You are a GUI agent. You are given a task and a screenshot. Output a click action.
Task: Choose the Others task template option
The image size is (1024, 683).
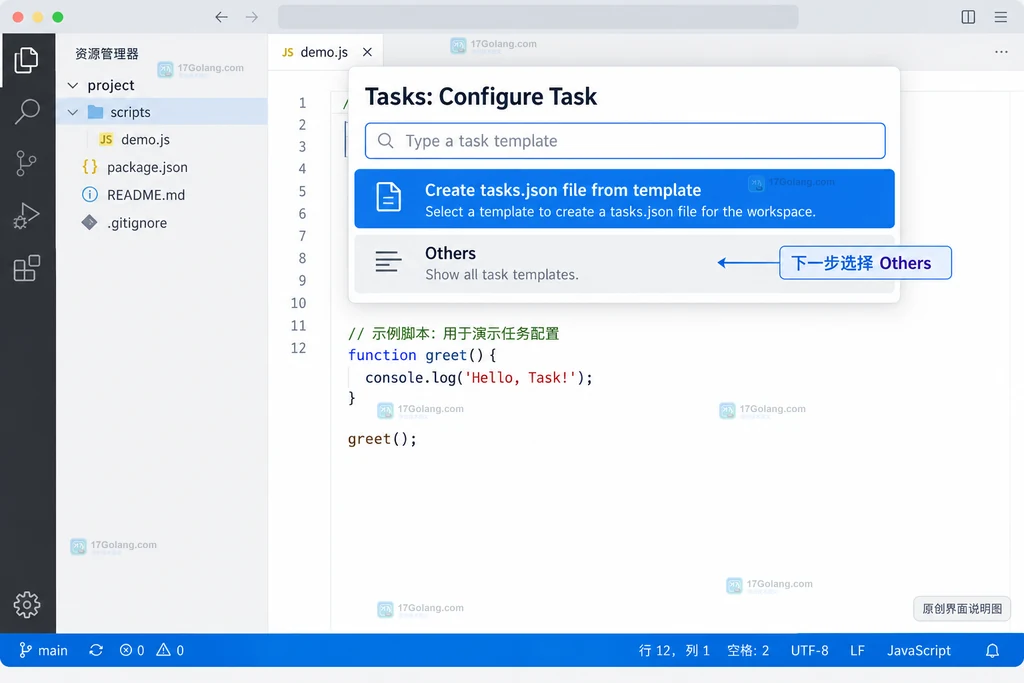pyautogui.click(x=624, y=263)
